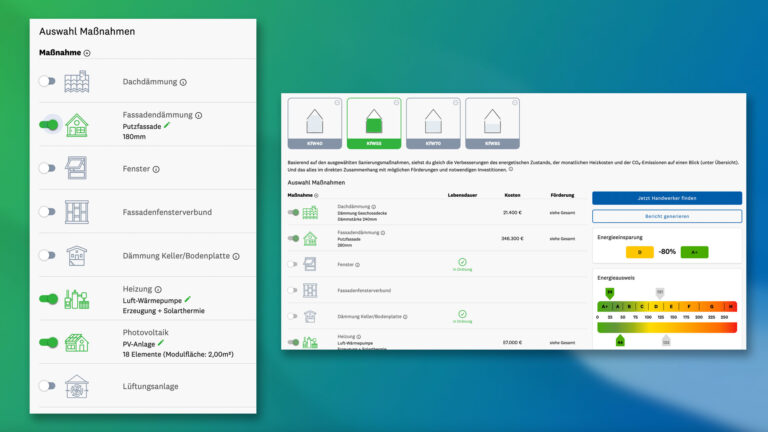This screenshot has height=432, width=768.
Task: Click green heating icon beside Heizung, enlarged list
Action: coord(77,299)
